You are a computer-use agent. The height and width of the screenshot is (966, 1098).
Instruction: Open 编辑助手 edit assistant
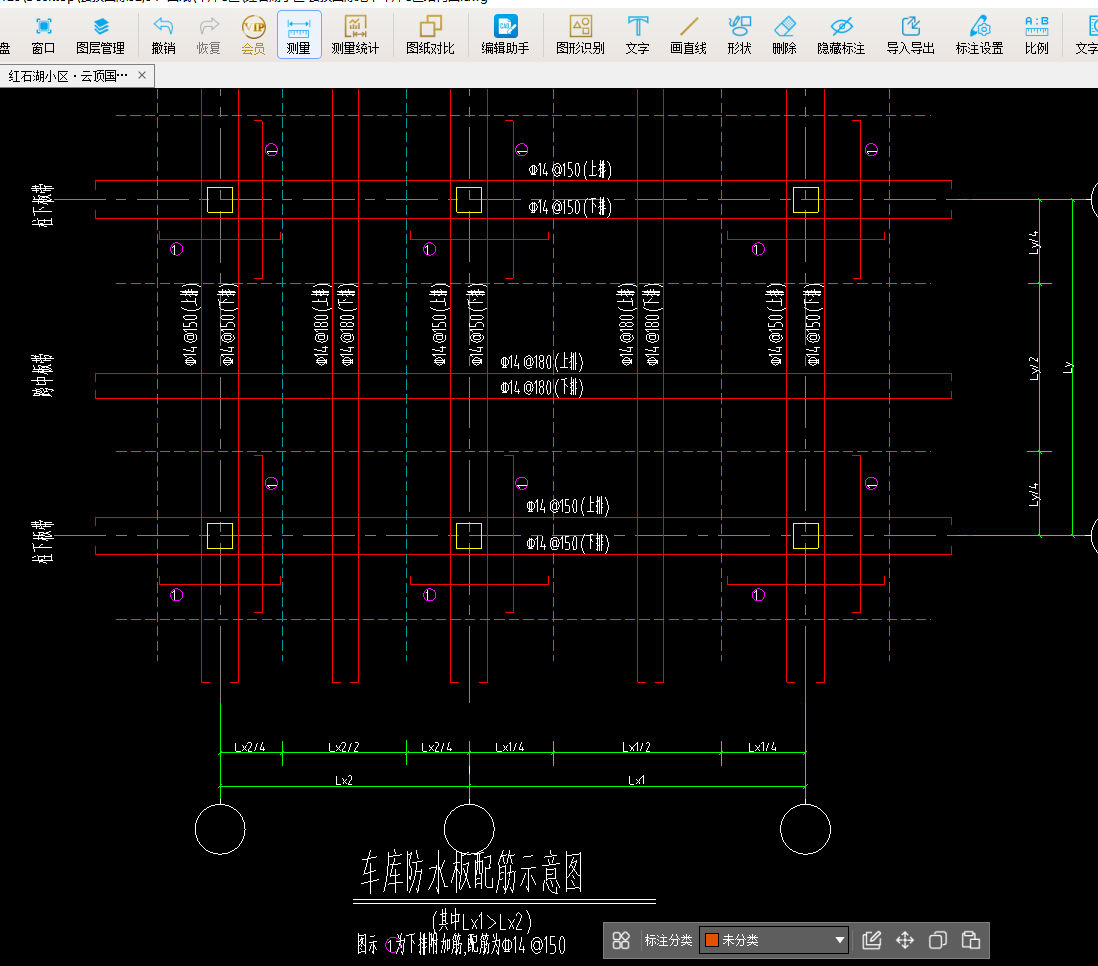tap(505, 36)
